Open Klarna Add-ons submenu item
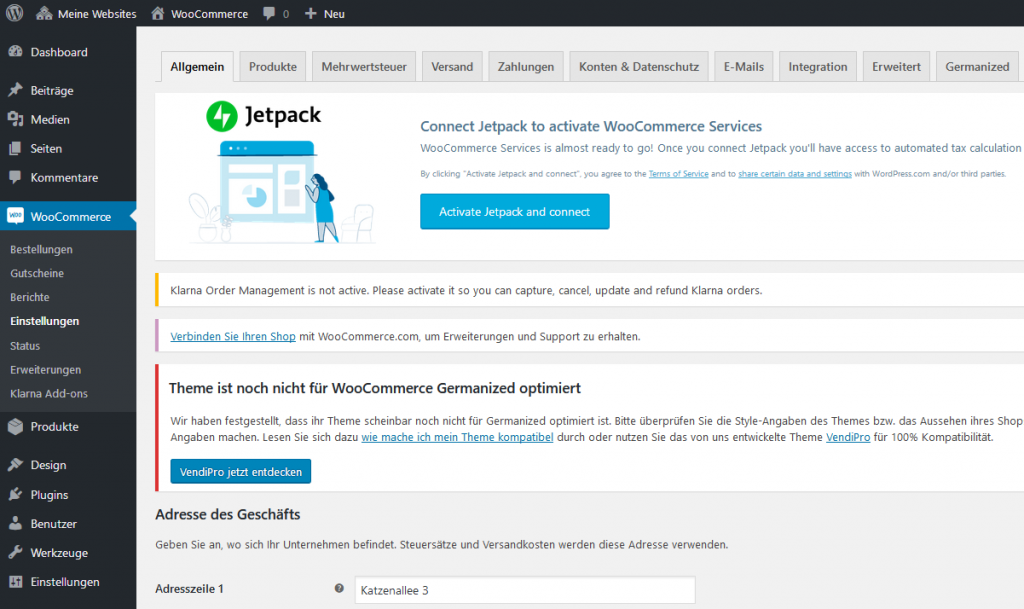1024x609 pixels. [x=48, y=394]
